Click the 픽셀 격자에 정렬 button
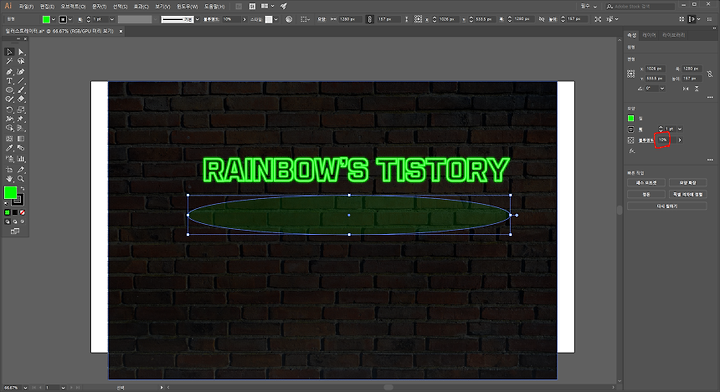The height and width of the screenshot is (392, 720). (687, 195)
